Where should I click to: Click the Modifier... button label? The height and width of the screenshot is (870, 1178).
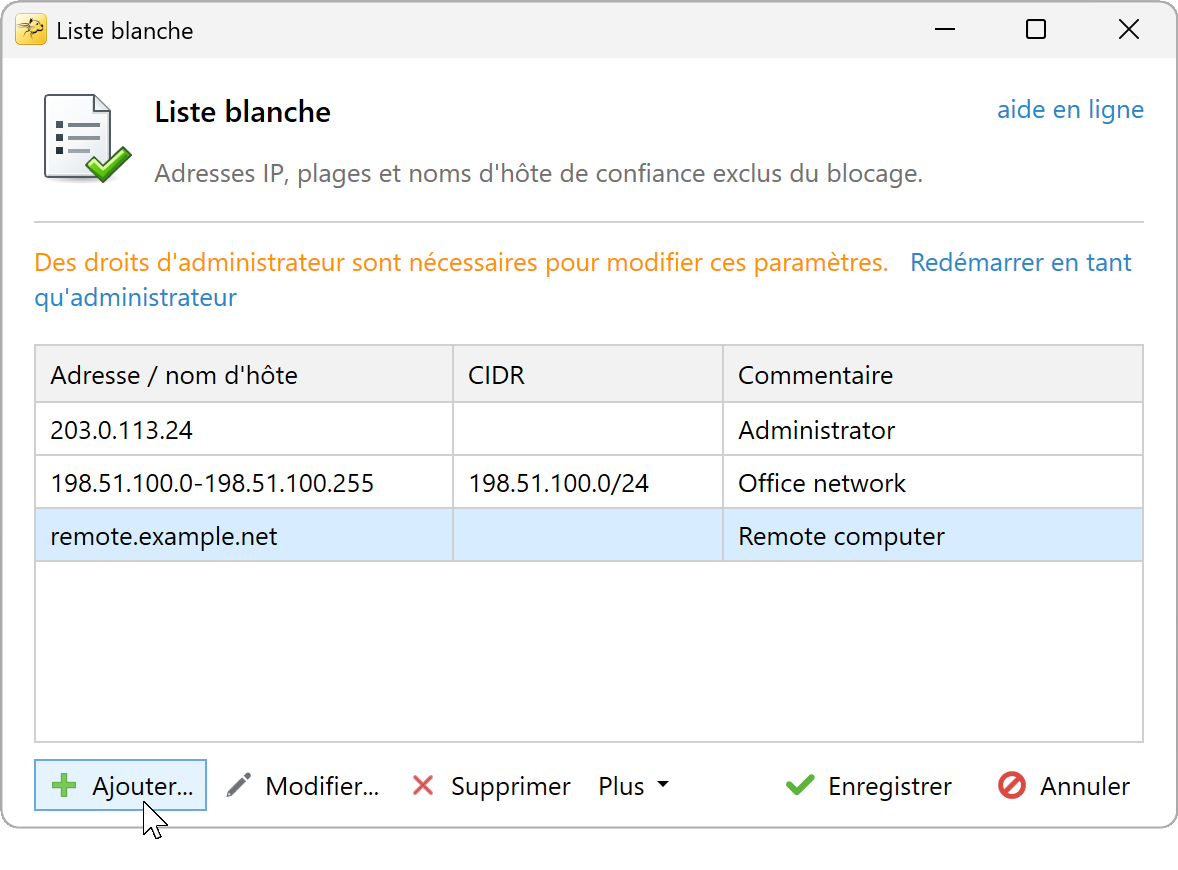(x=322, y=786)
